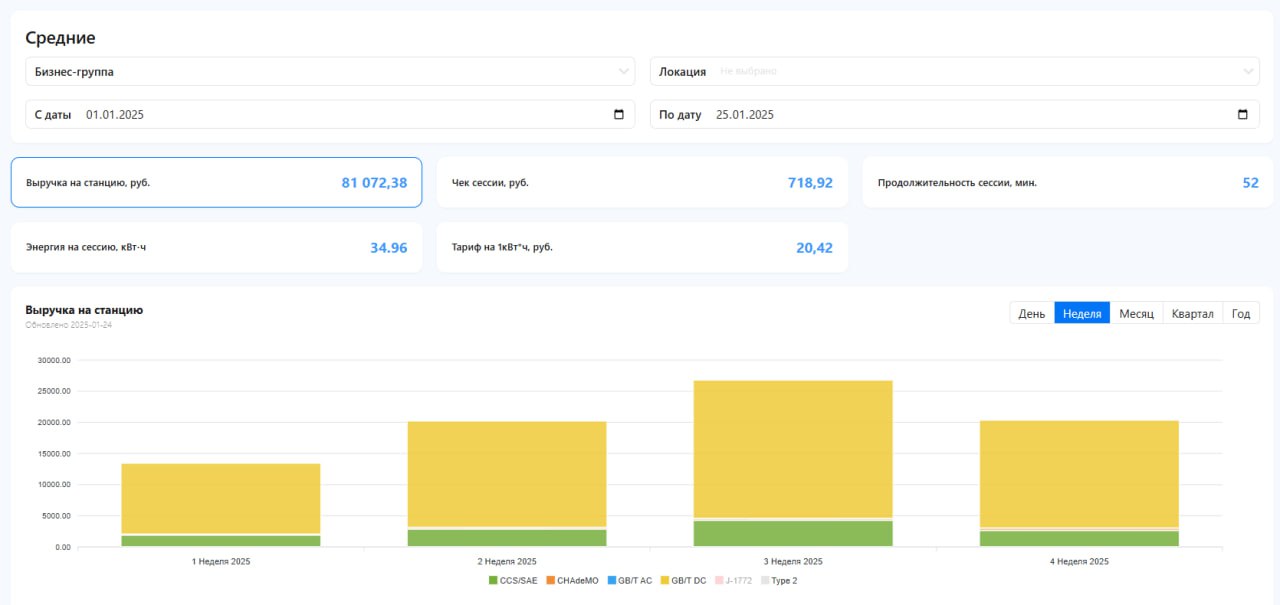Click the '3 Неделя 2025' axis label
This screenshot has width=1280, height=605.
click(793, 561)
